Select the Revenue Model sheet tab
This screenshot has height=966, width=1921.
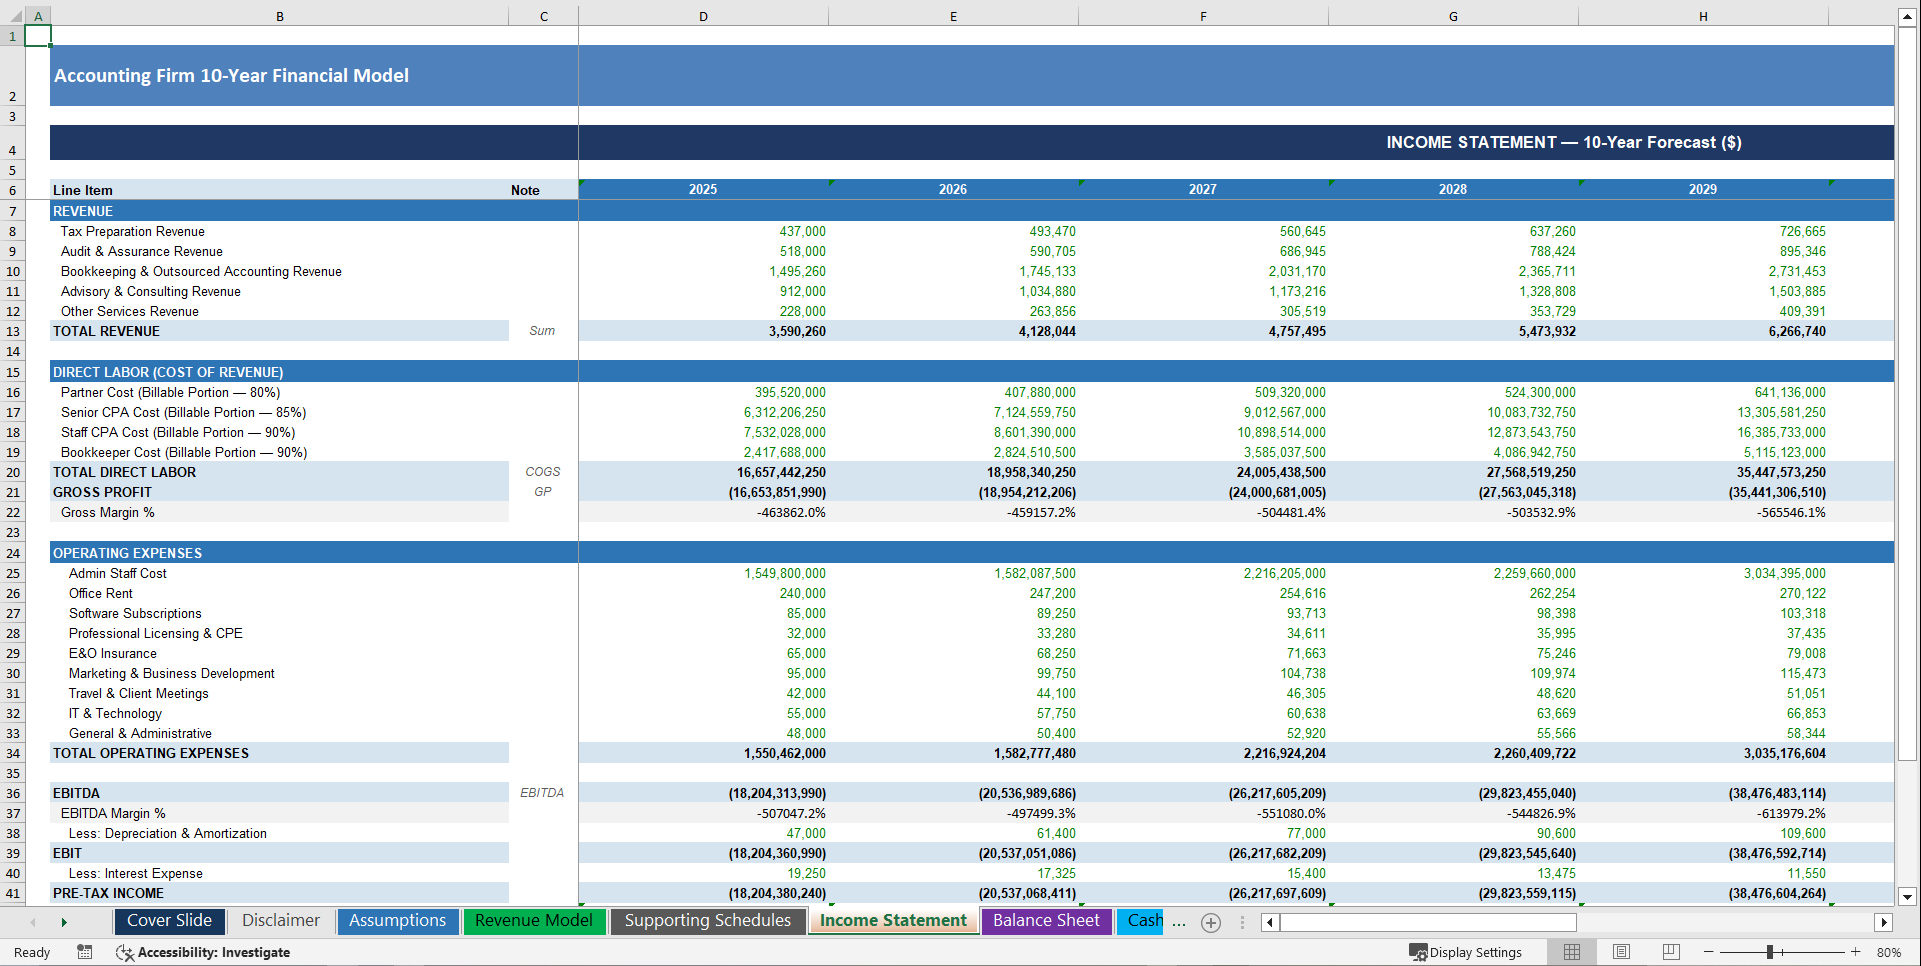(x=534, y=921)
